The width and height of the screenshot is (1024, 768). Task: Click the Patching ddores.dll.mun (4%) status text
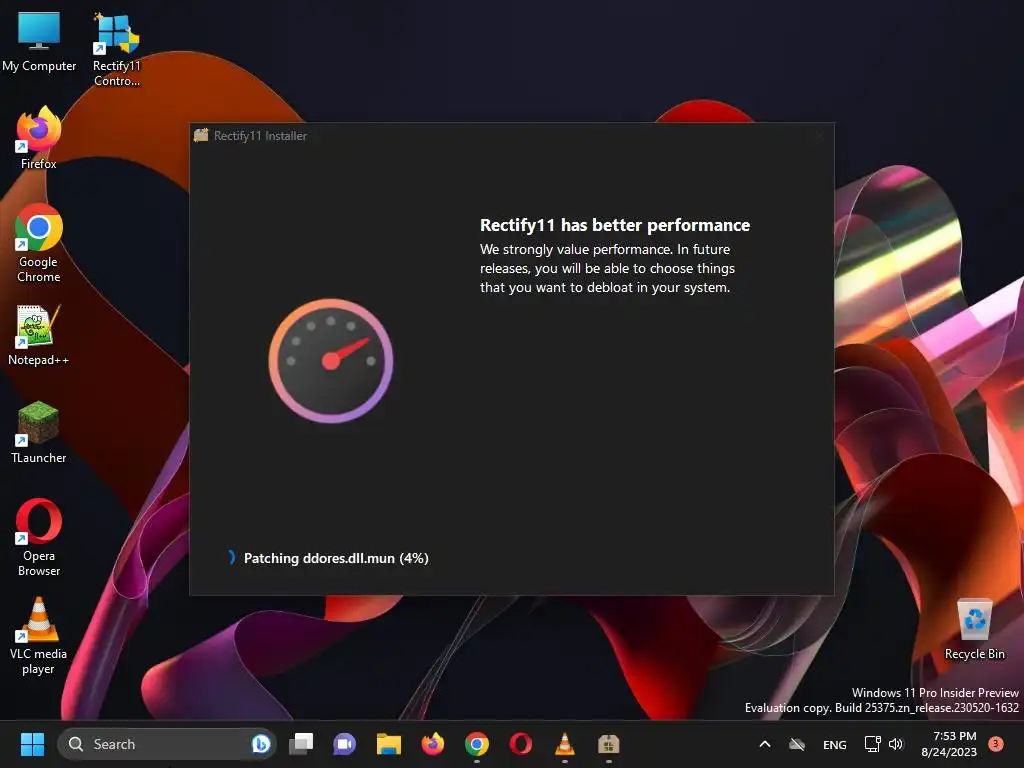(x=336, y=558)
